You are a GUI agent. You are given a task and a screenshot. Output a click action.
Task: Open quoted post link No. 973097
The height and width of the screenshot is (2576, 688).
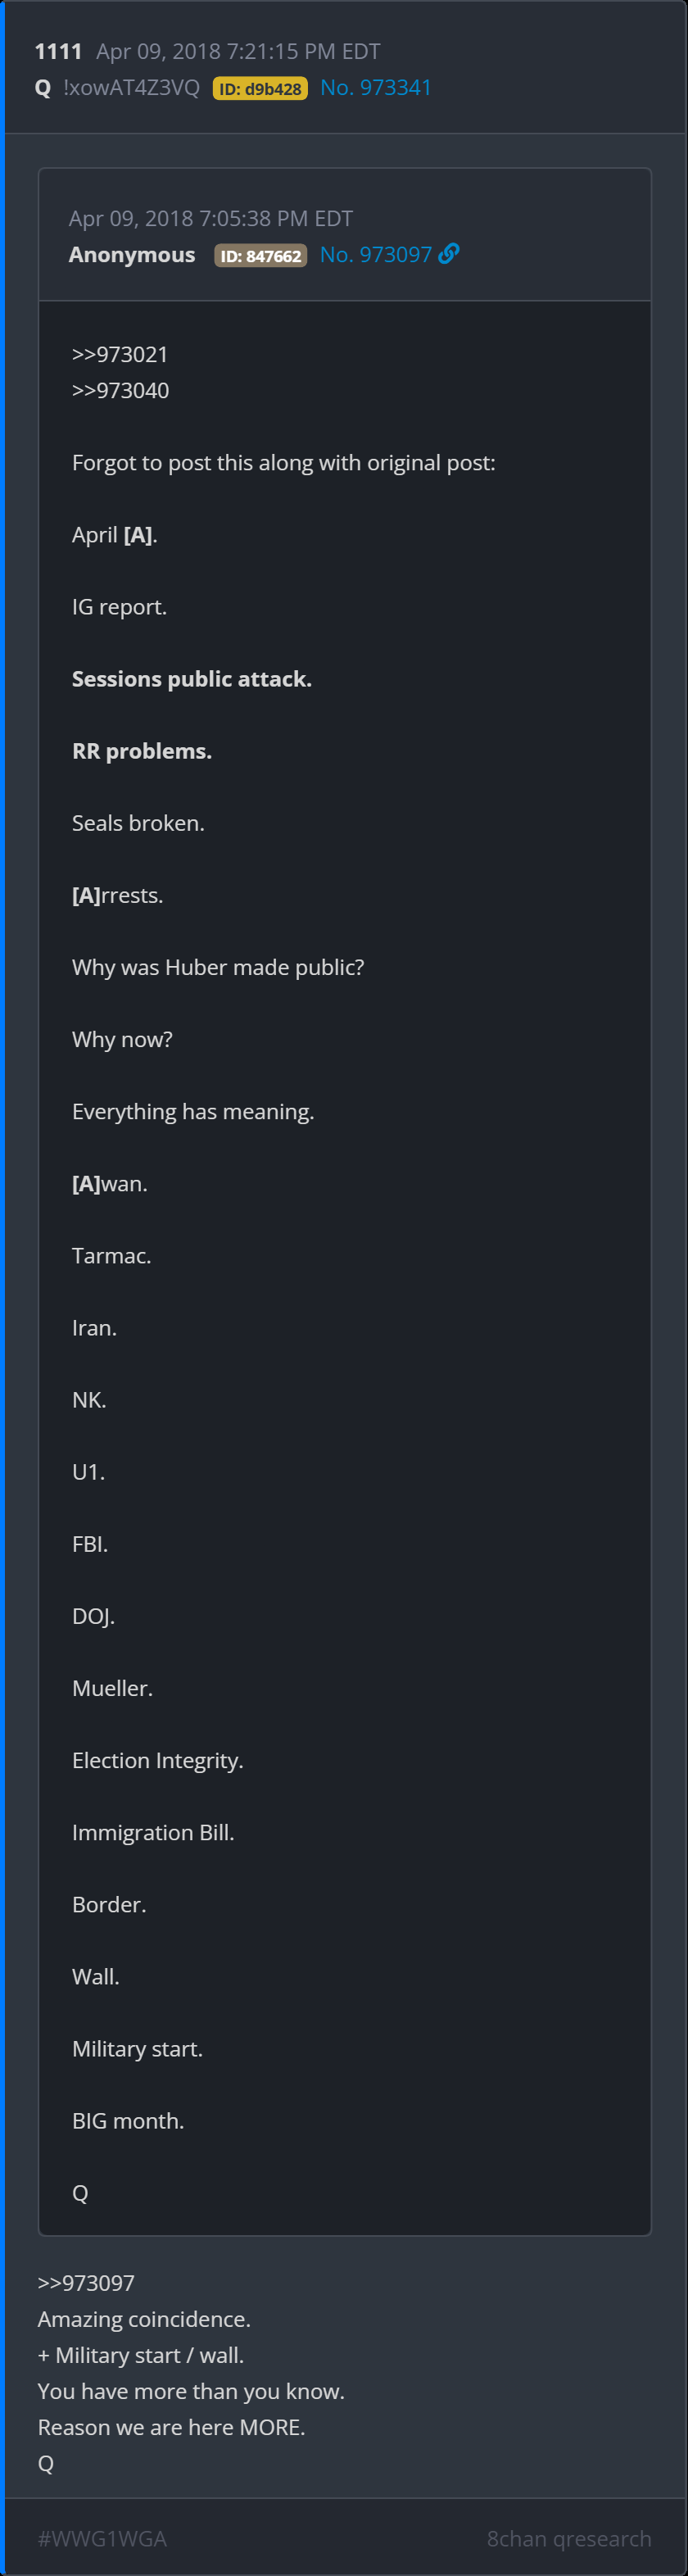tap(375, 255)
